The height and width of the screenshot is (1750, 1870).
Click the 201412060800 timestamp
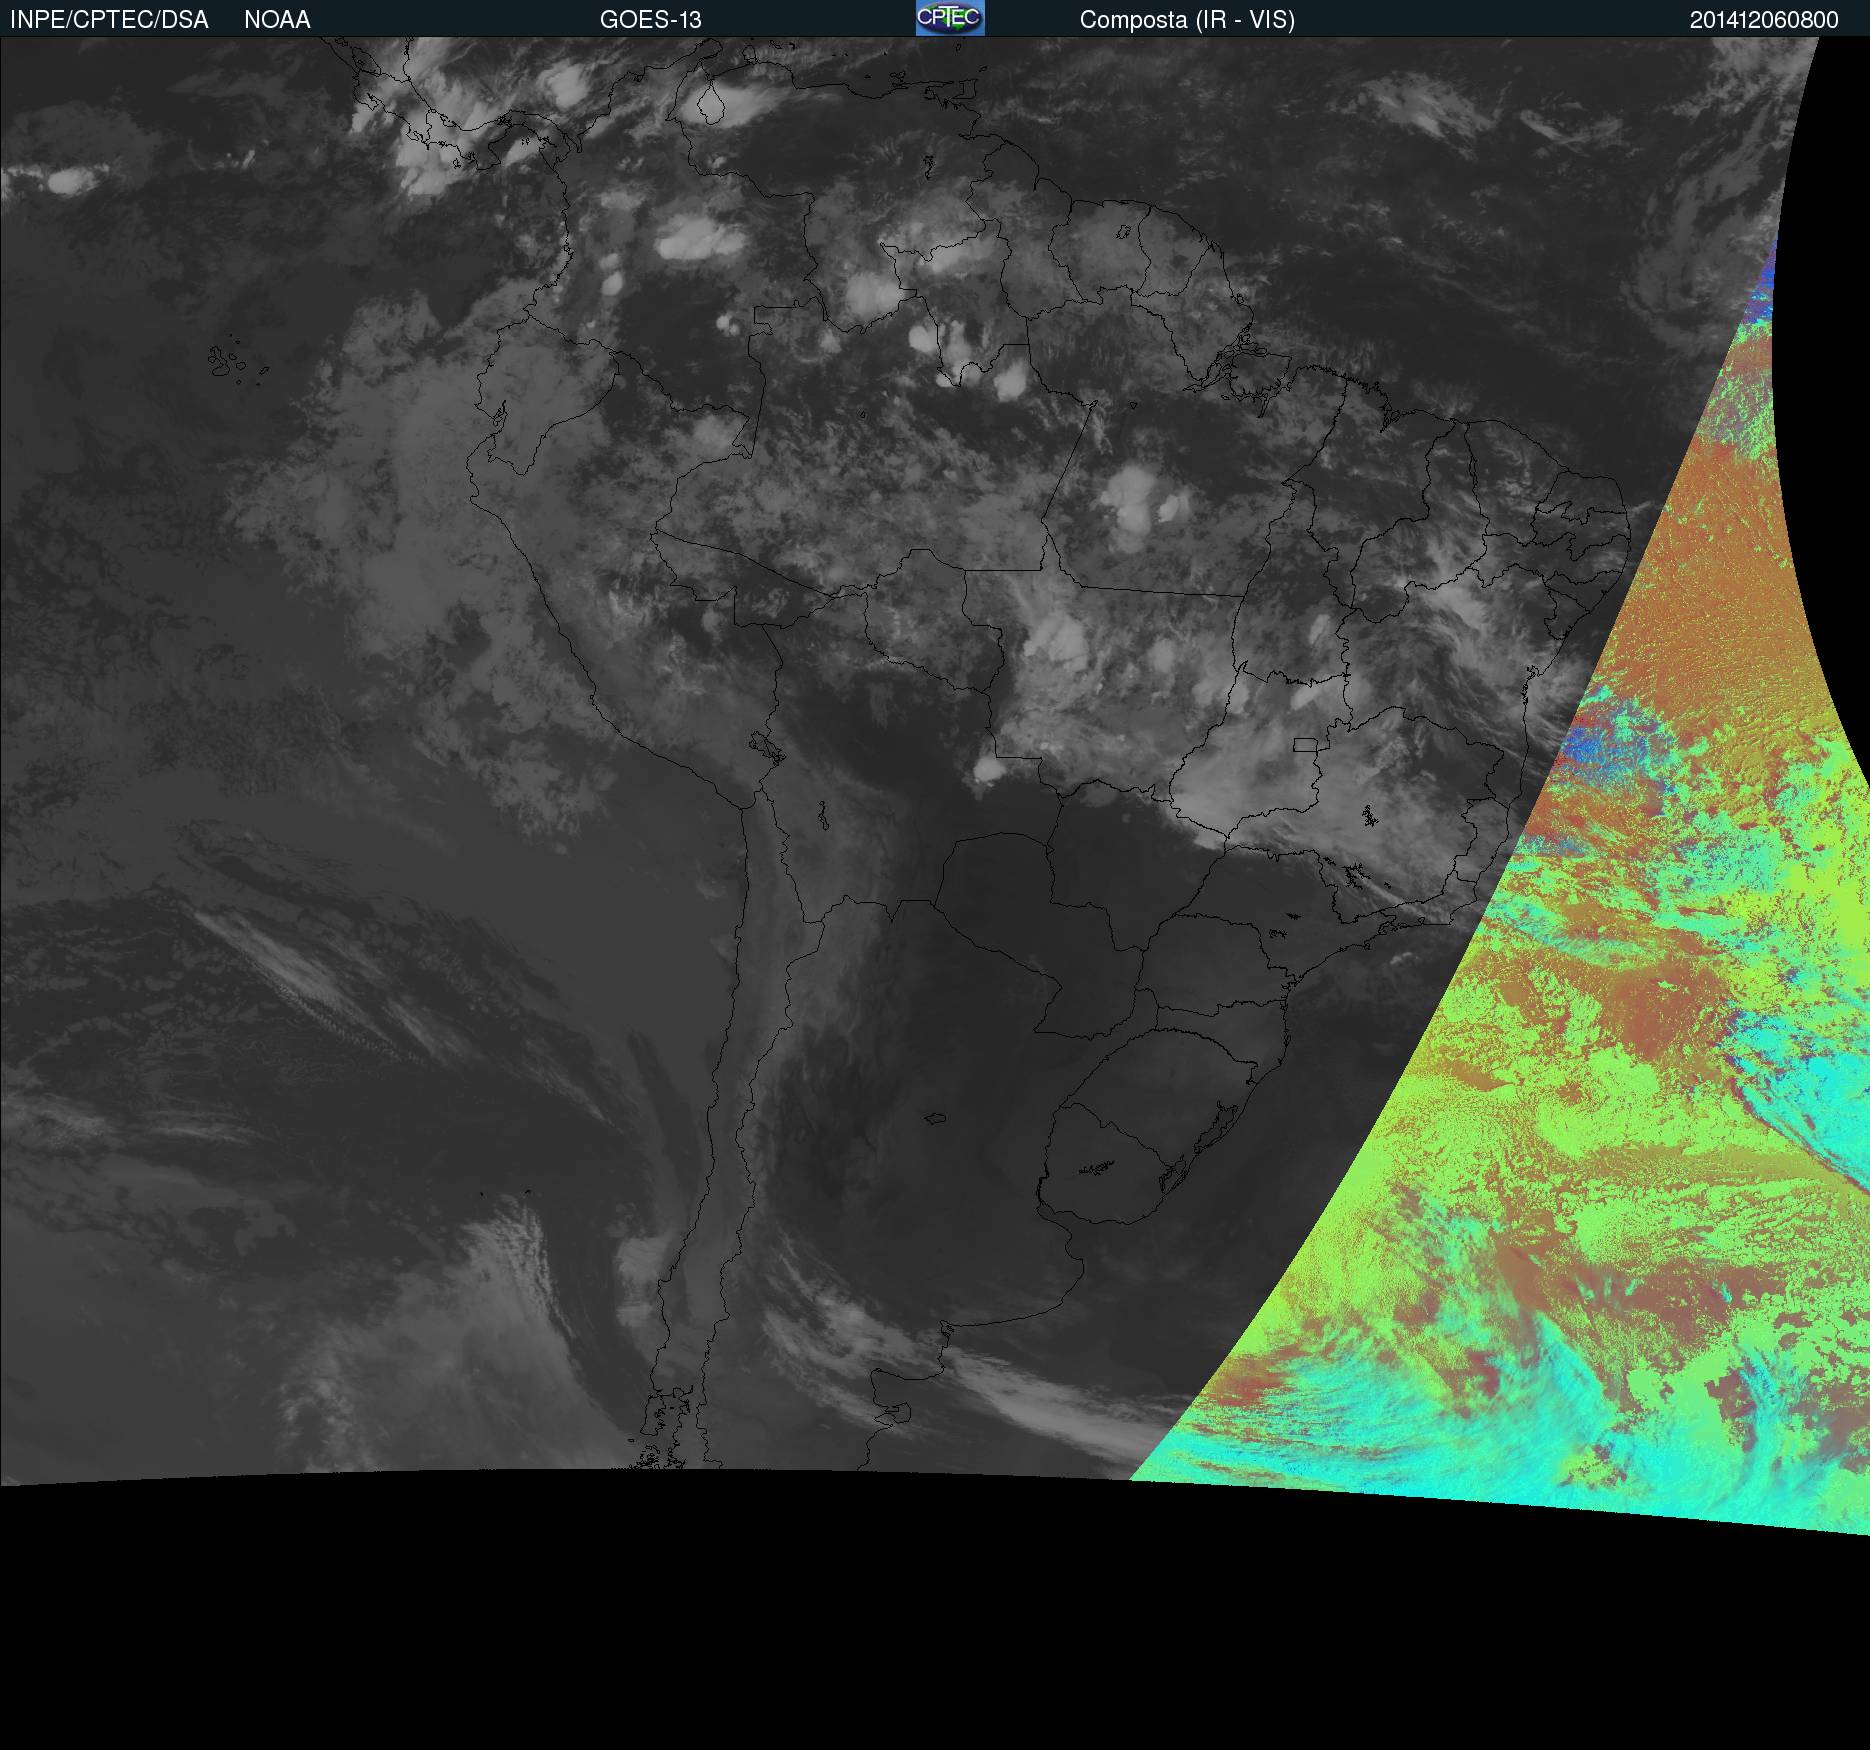tap(1764, 20)
